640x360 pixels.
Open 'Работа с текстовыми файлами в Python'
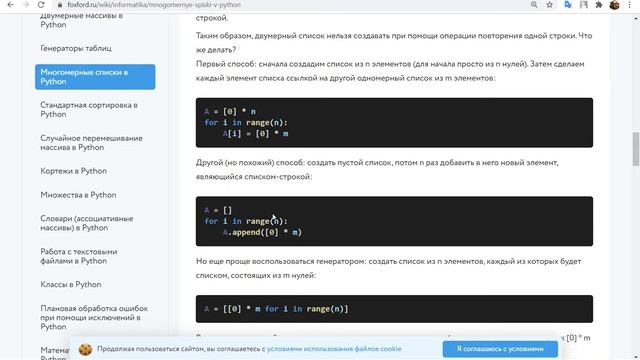click(x=78, y=256)
